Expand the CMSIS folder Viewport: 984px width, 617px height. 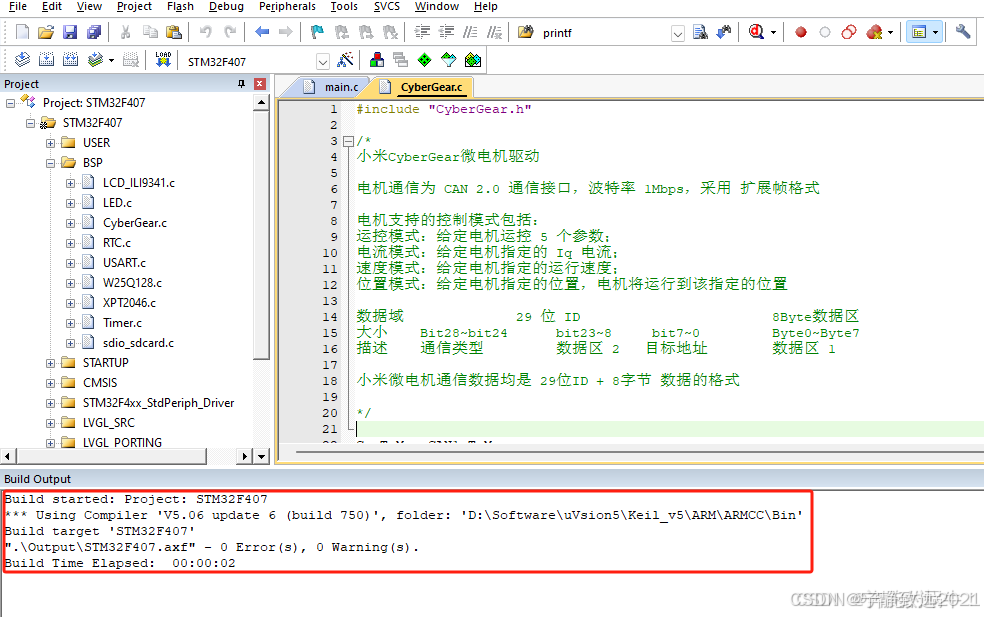(50, 384)
